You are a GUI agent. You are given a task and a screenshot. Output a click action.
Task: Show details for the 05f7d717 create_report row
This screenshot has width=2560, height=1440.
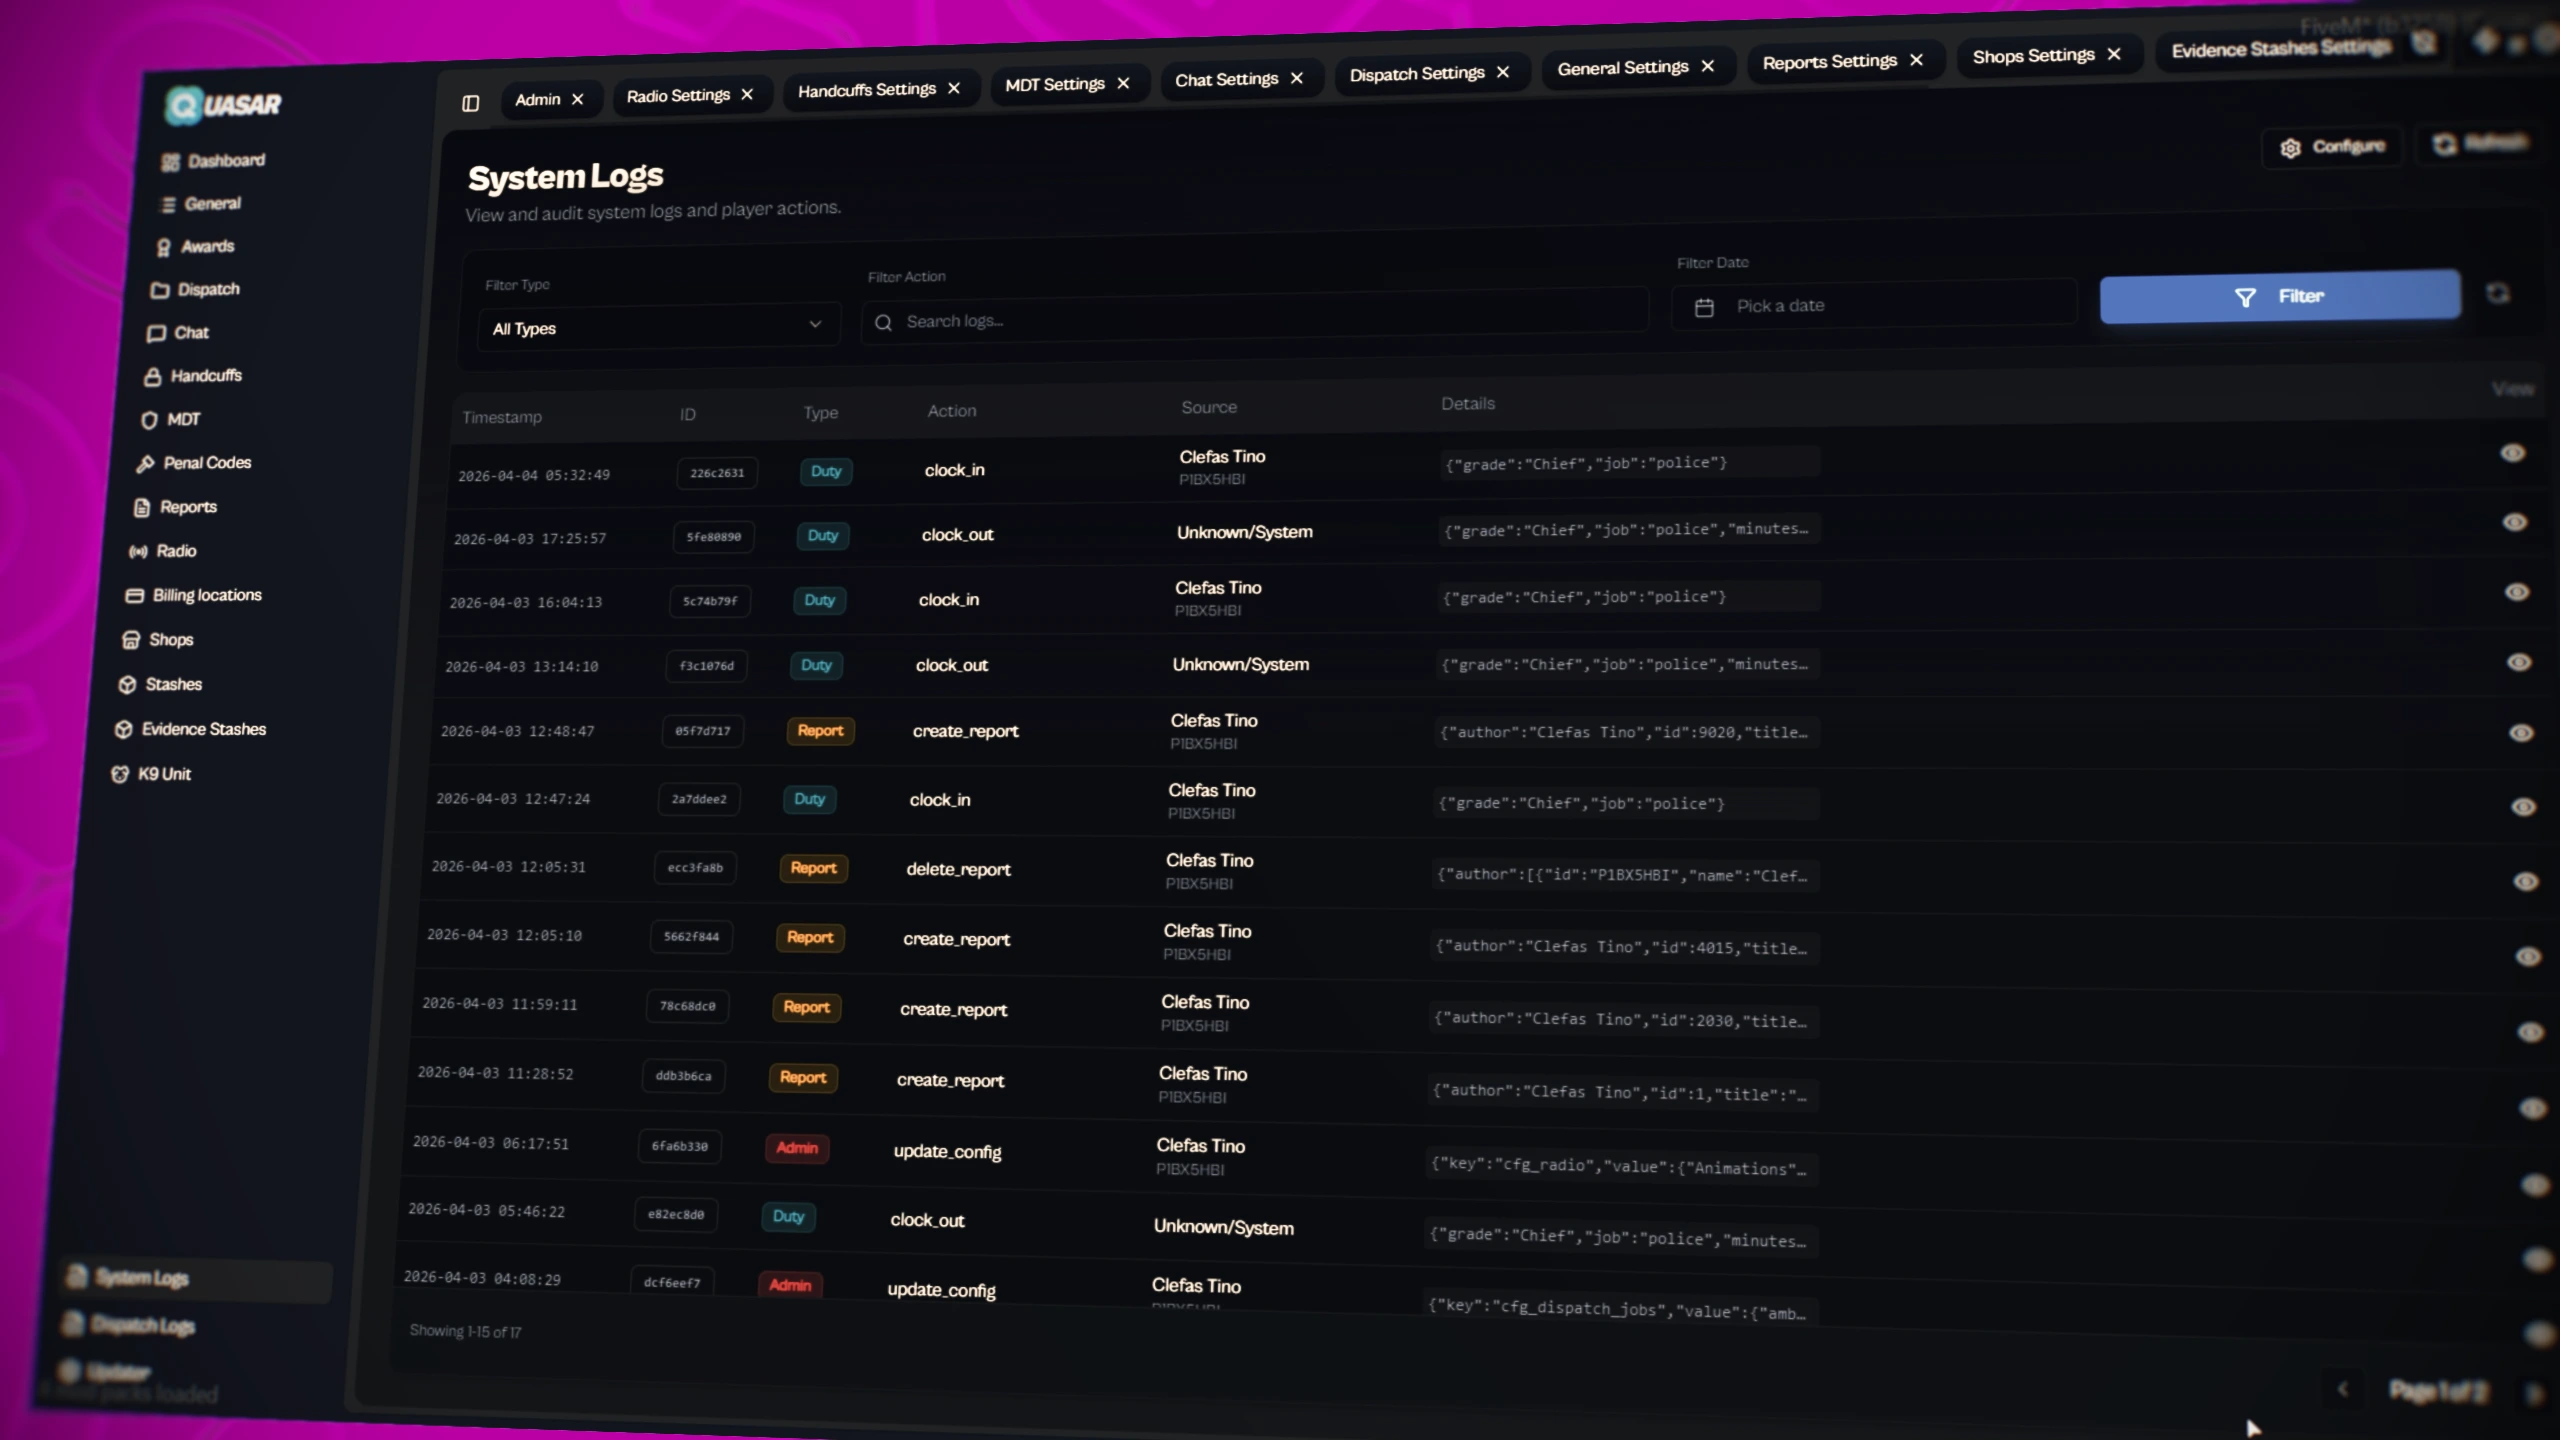2521,733
